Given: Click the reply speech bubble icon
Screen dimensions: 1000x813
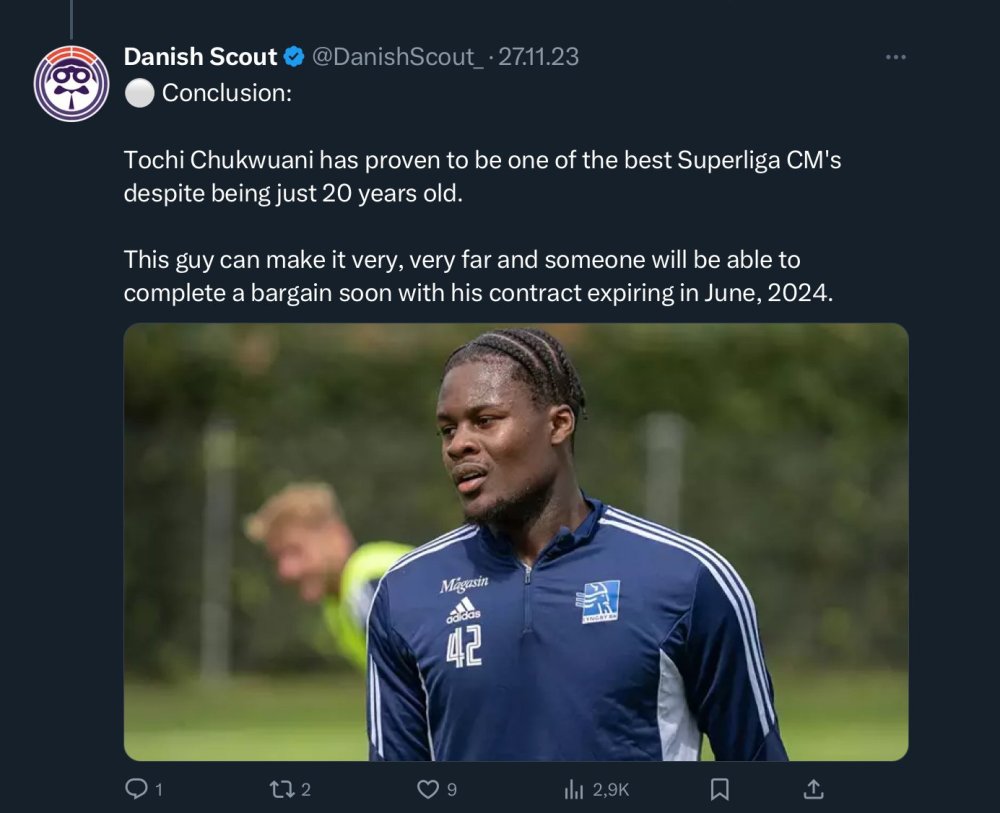Looking at the screenshot, I should click(135, 790).
